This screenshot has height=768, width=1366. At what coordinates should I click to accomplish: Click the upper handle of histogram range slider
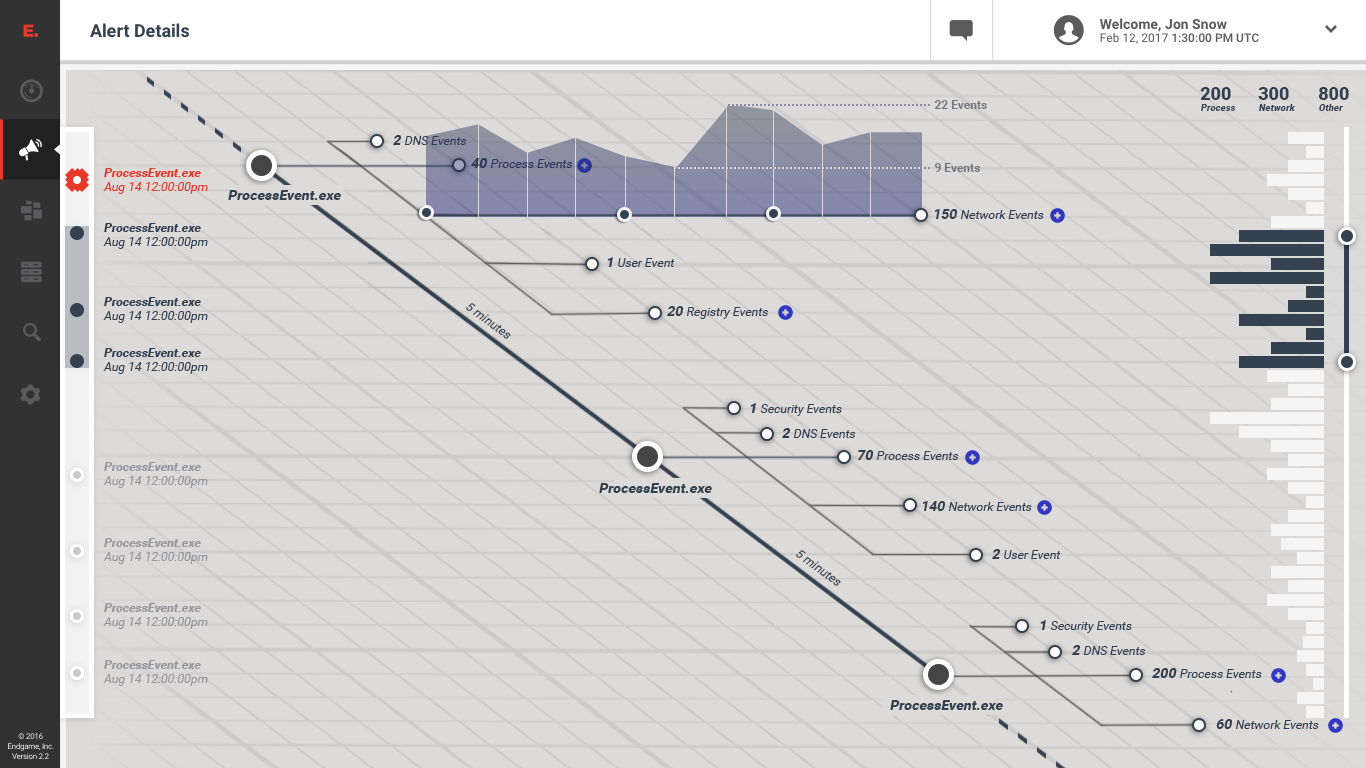1347,236
